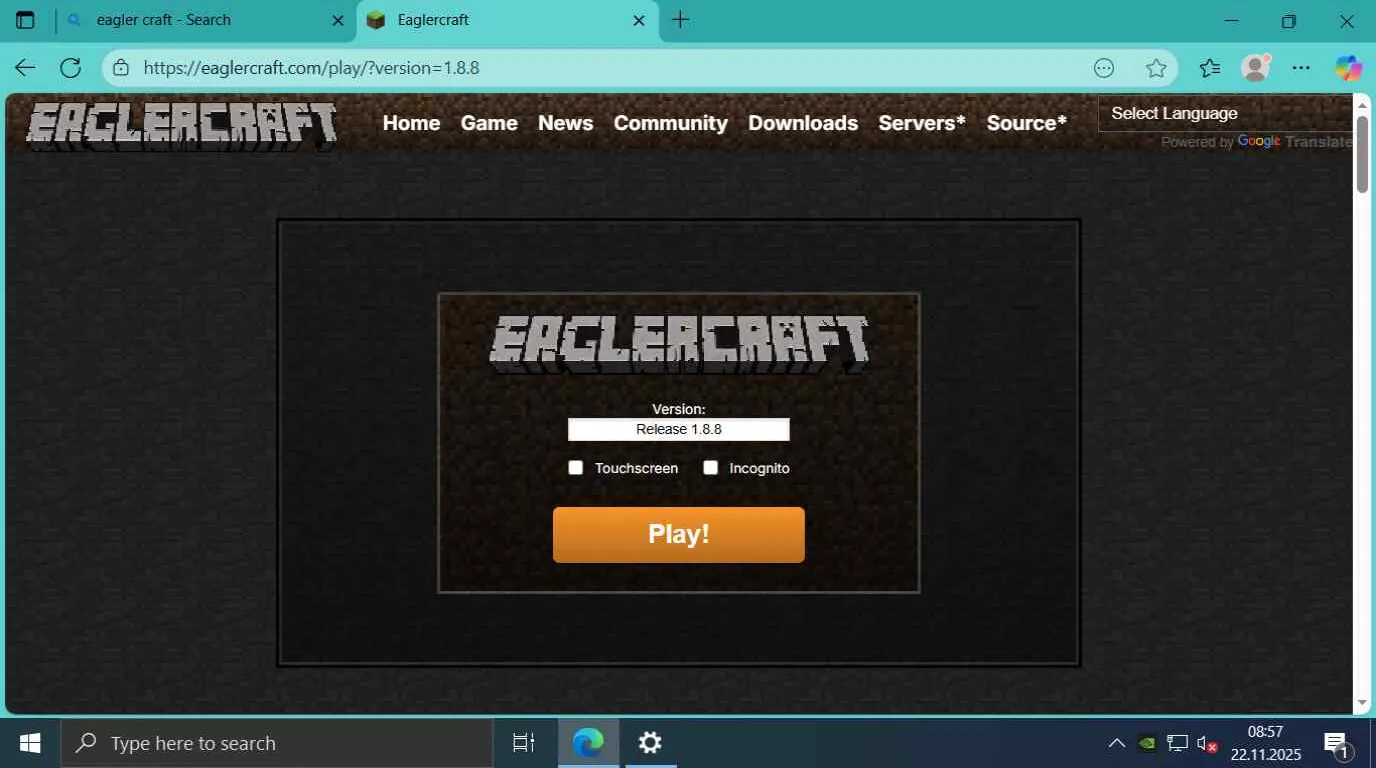This screenshot has width=1376, height=768.
Task: Go to the Home page link
Action: [x=411, y=123]
